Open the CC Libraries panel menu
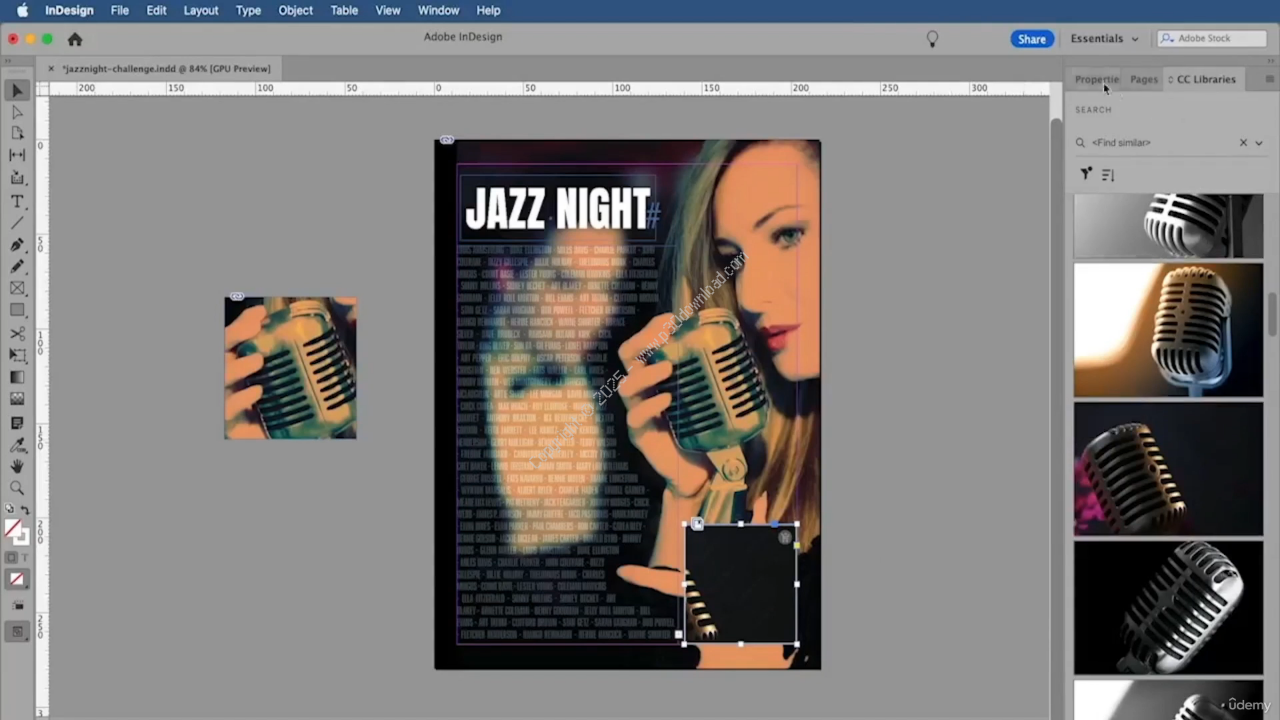The width and height of the screenshot is (1280, 720). [x=1269, y=79]
